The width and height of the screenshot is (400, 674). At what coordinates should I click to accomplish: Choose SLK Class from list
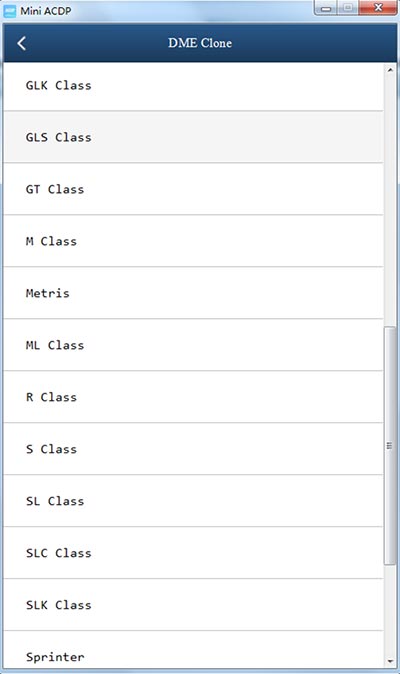(x=193, y=605)
